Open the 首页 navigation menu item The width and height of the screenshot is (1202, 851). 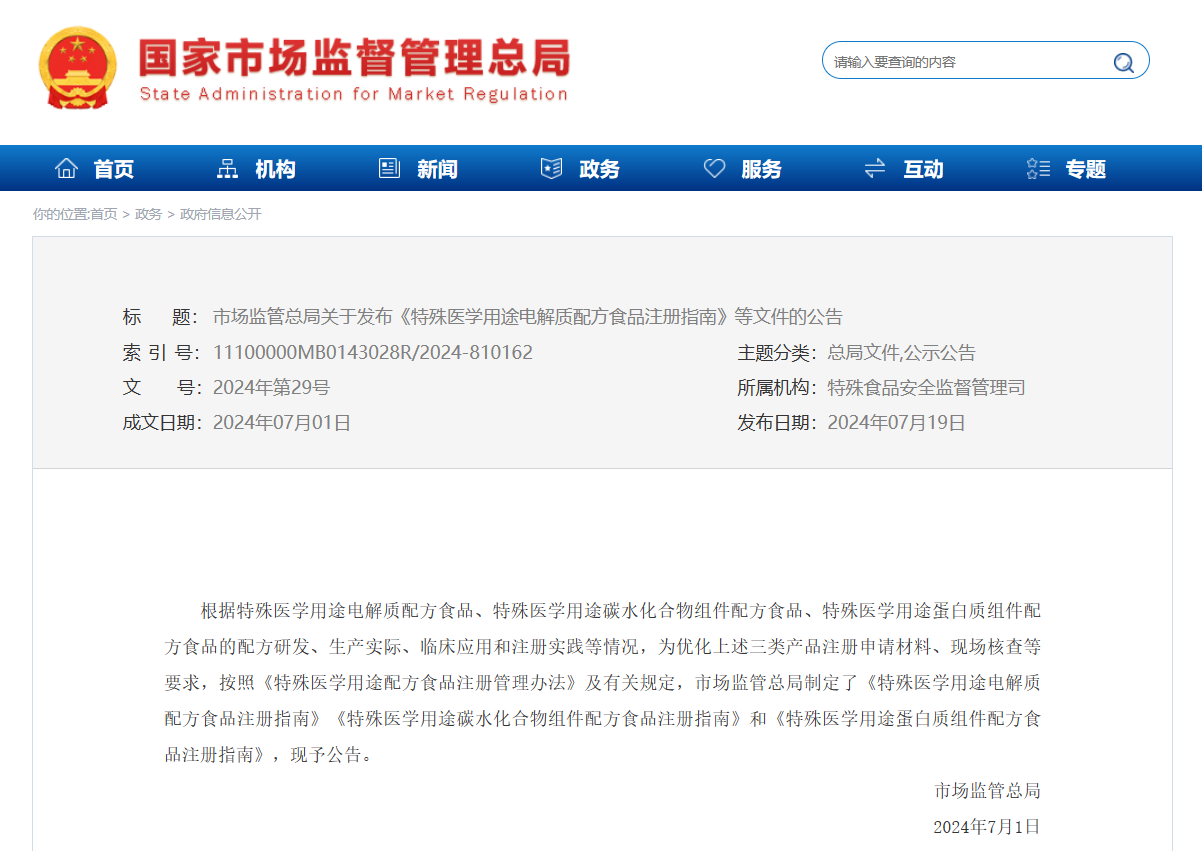[x=114, y=170]
